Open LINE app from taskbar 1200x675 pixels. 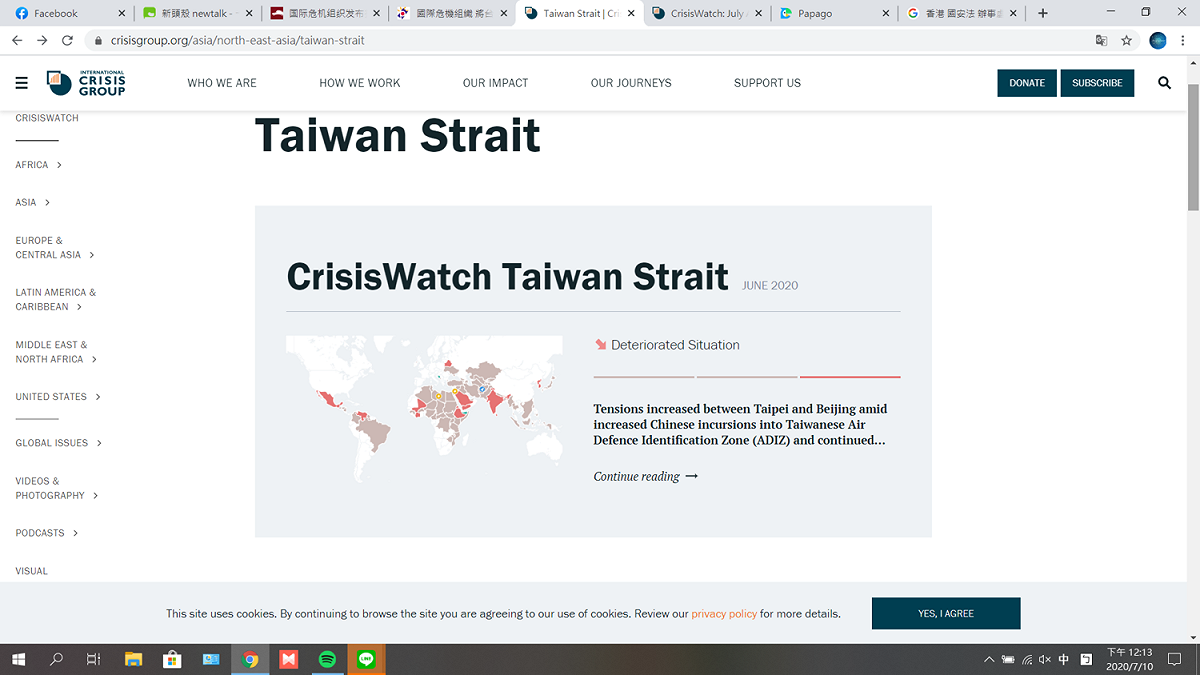(366, 659)
